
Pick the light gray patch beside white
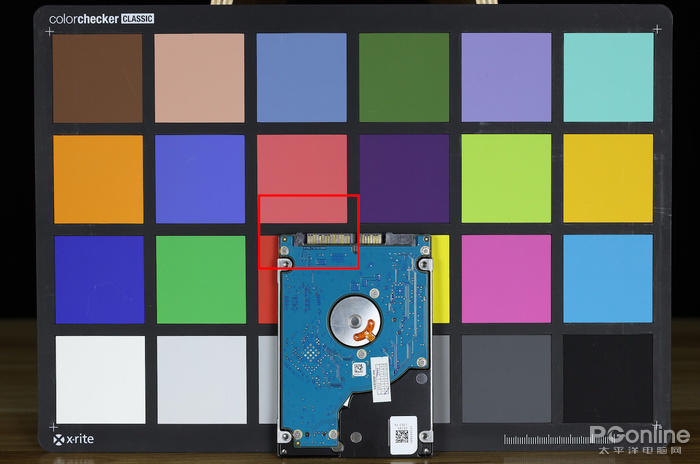[202, 380]
